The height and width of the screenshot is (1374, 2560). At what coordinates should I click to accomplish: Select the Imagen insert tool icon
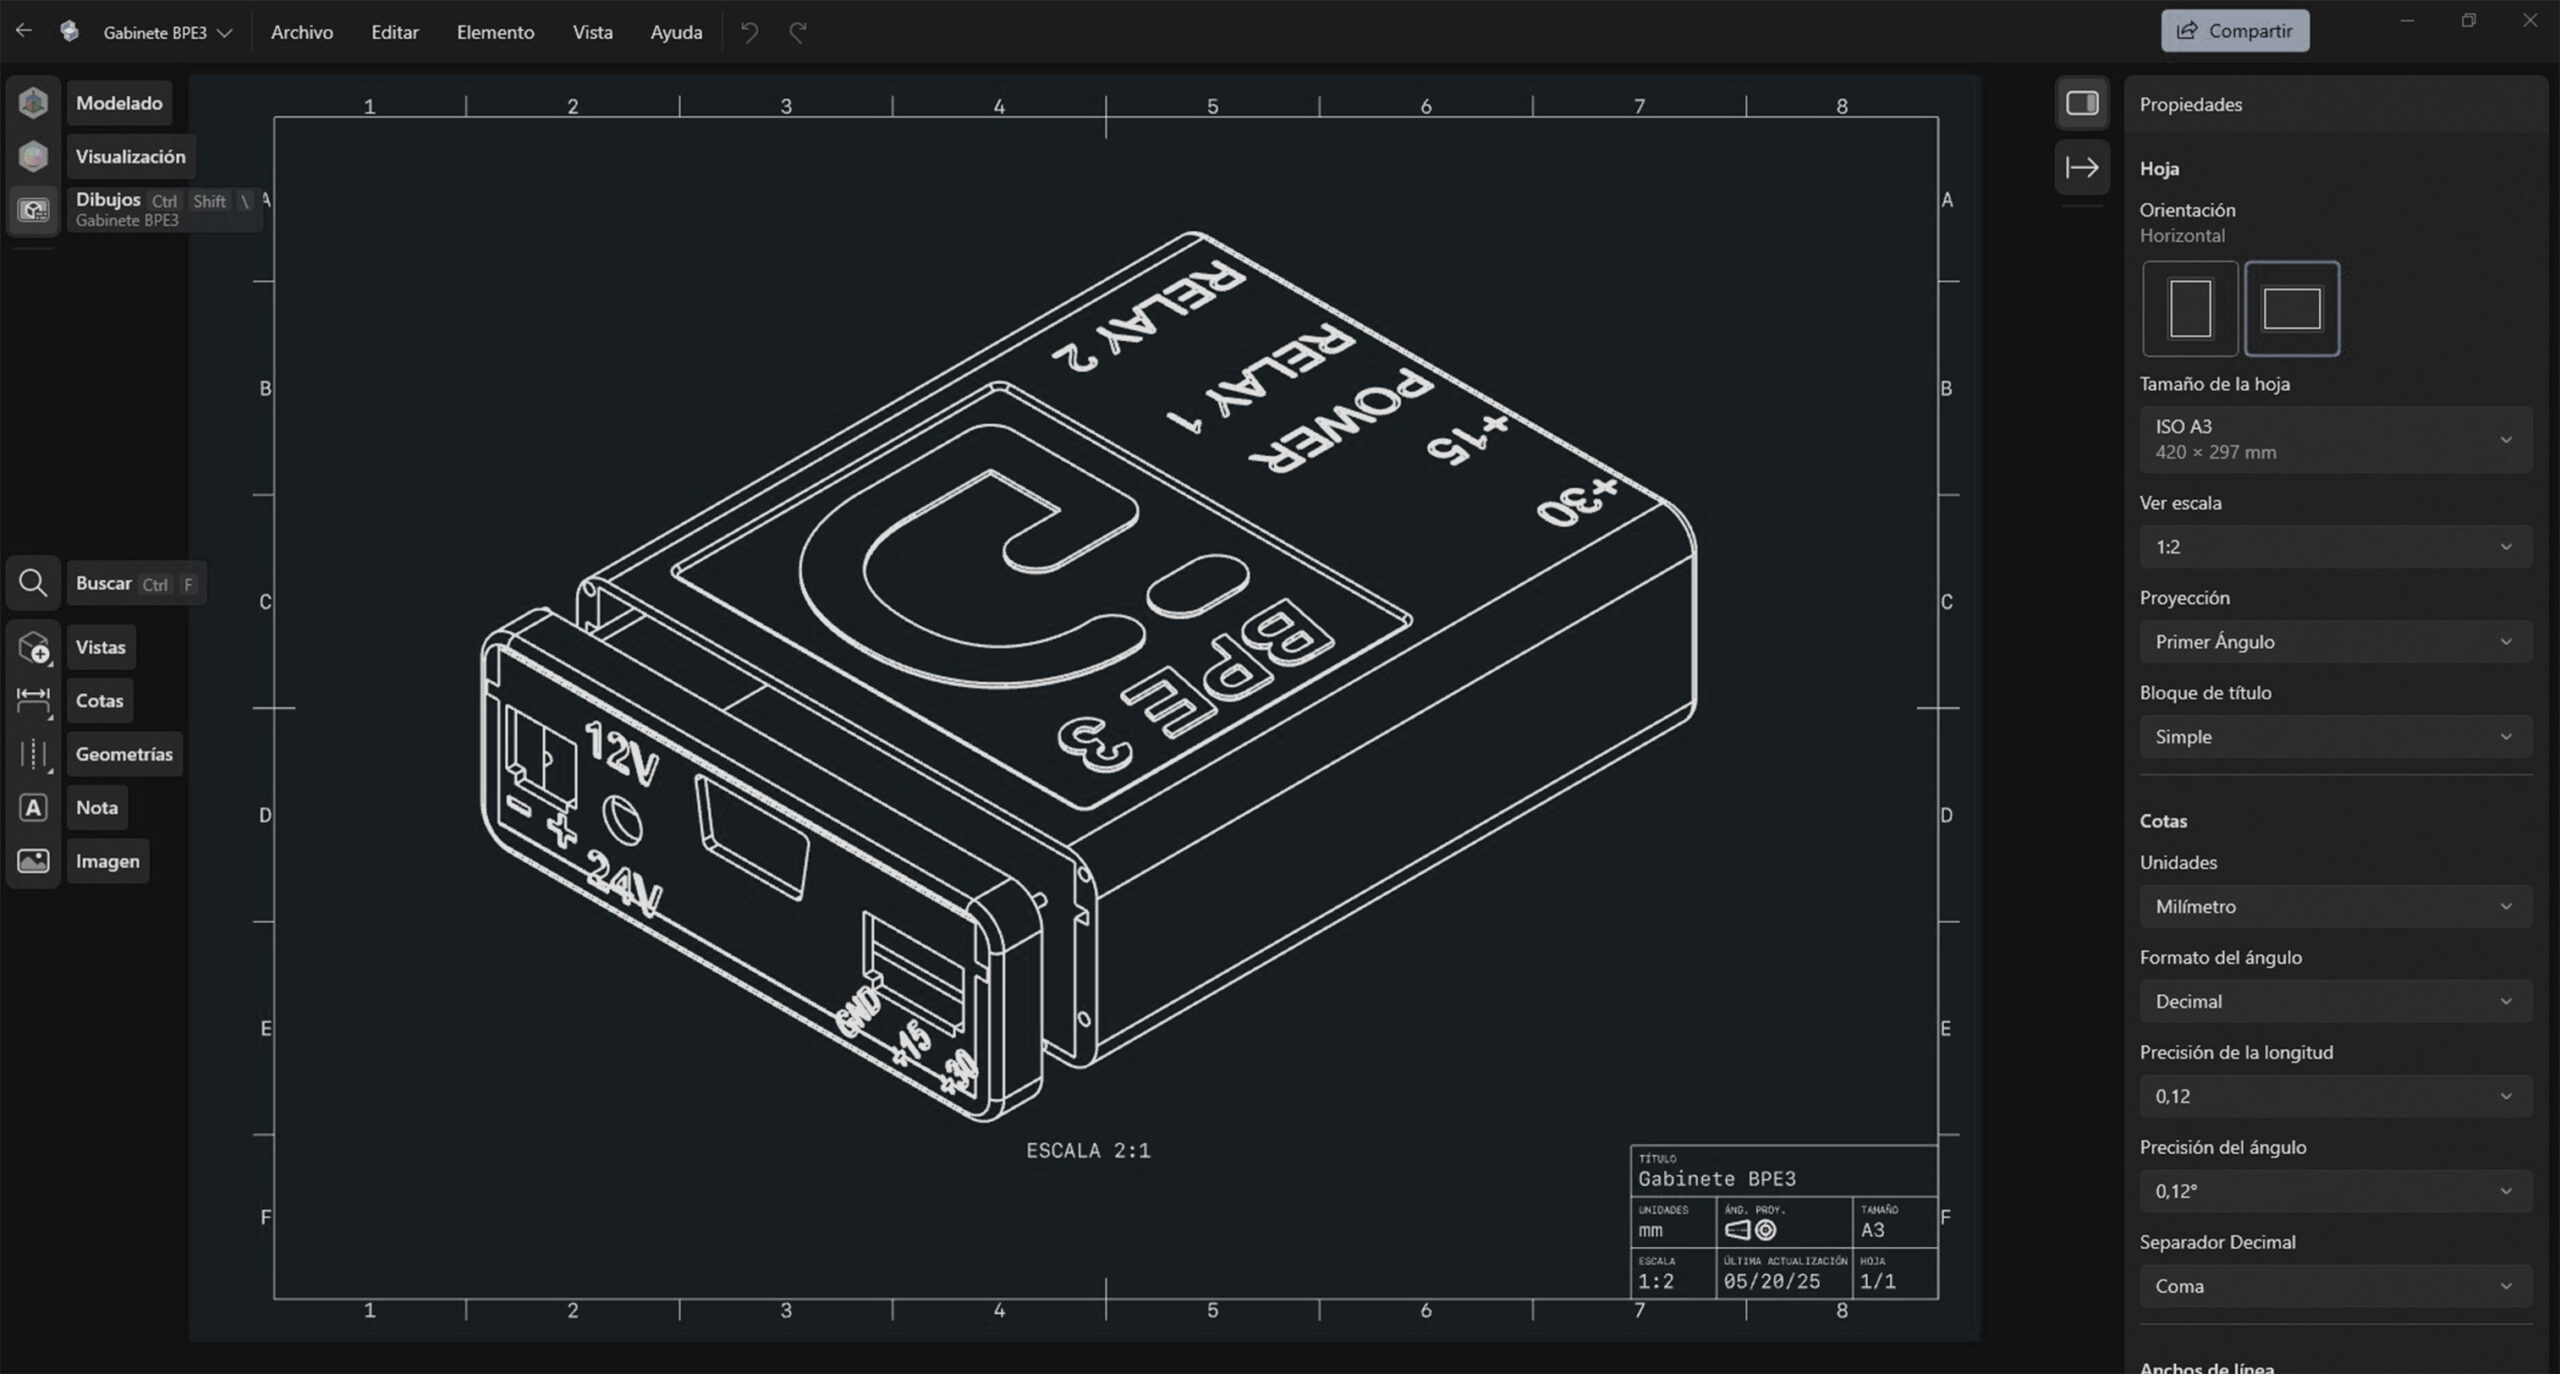click(x=33, y=861)
